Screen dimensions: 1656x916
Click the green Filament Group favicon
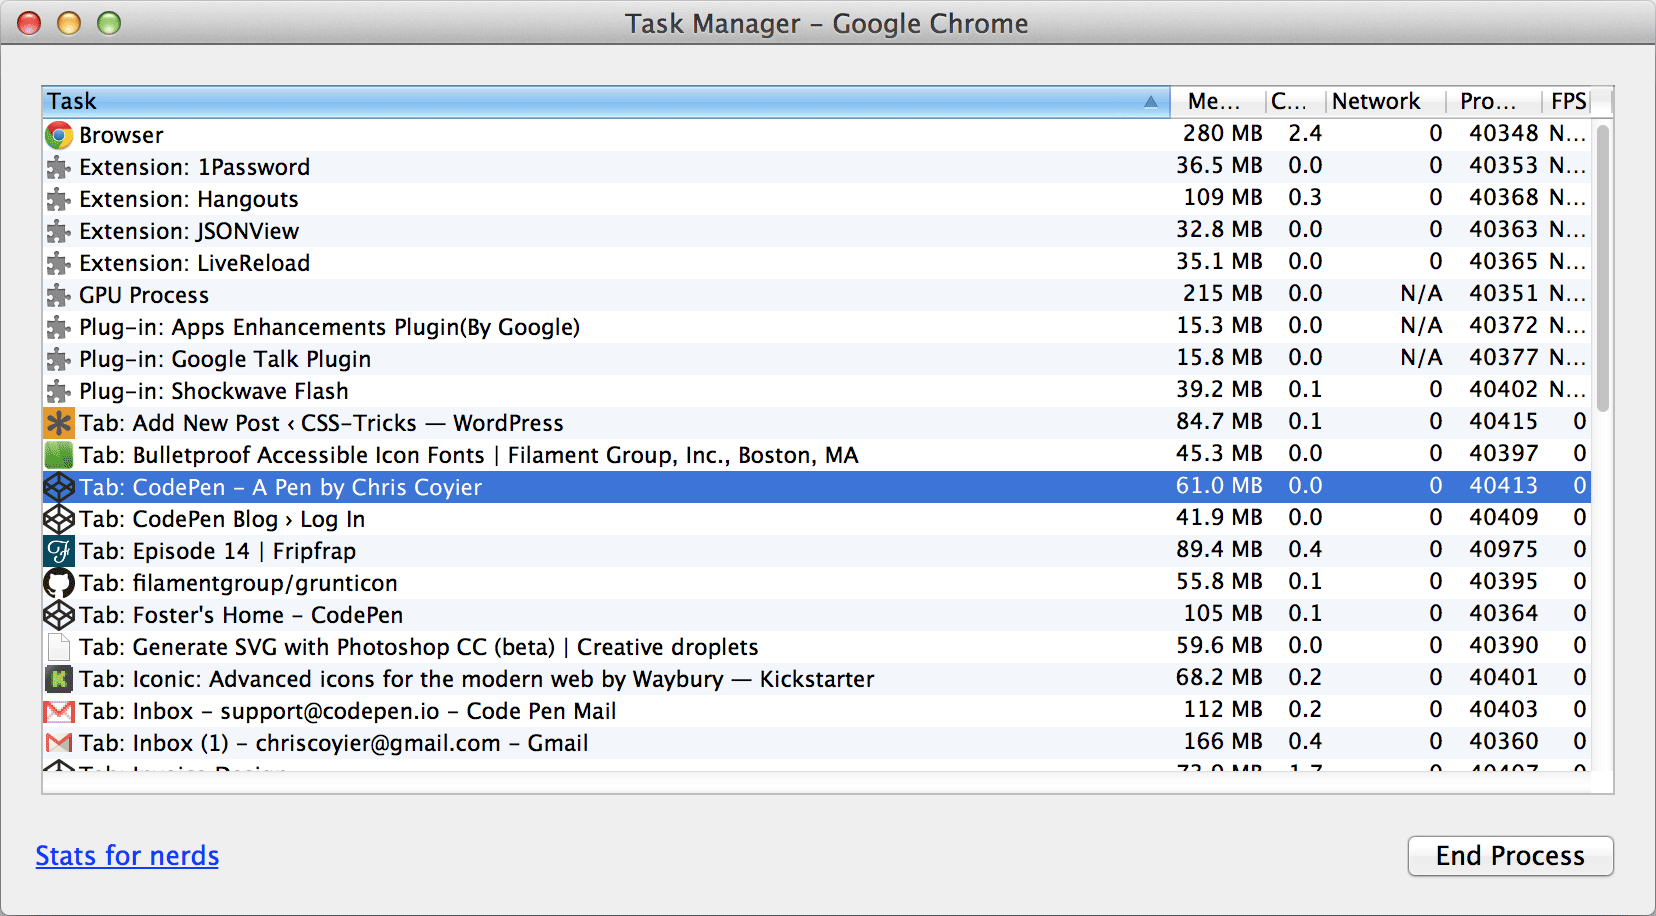click(59, 455)
